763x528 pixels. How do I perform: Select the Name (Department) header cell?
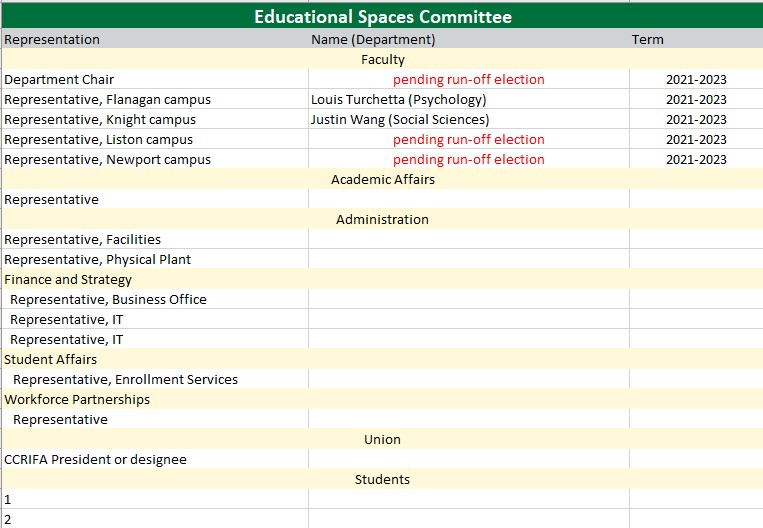373,40
